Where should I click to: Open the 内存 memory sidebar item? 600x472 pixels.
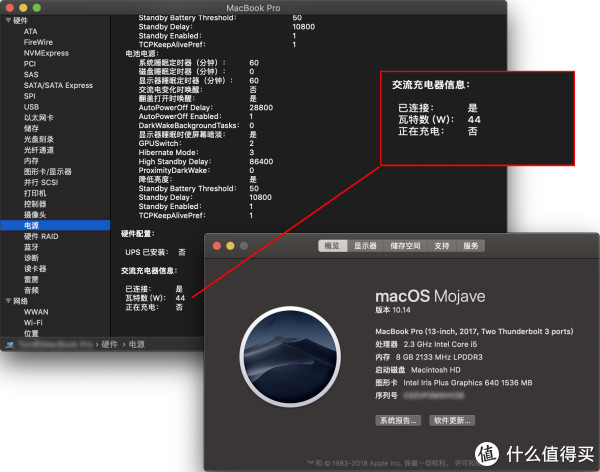click(x=31, y=161)
